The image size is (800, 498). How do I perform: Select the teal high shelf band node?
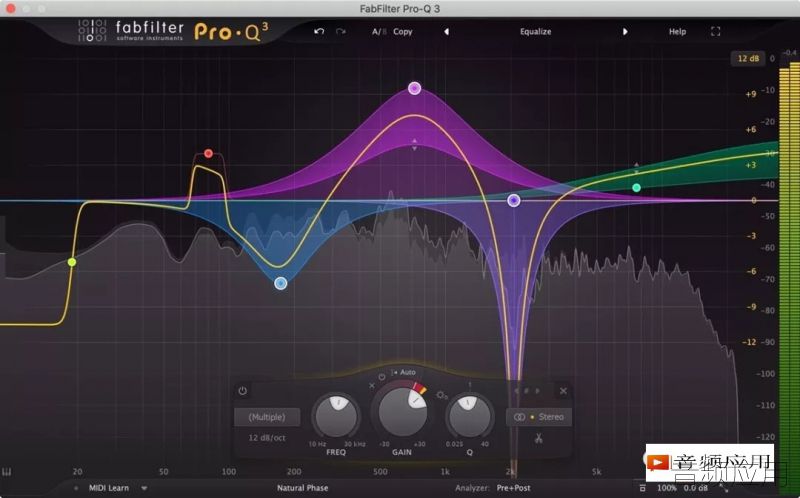636,188
